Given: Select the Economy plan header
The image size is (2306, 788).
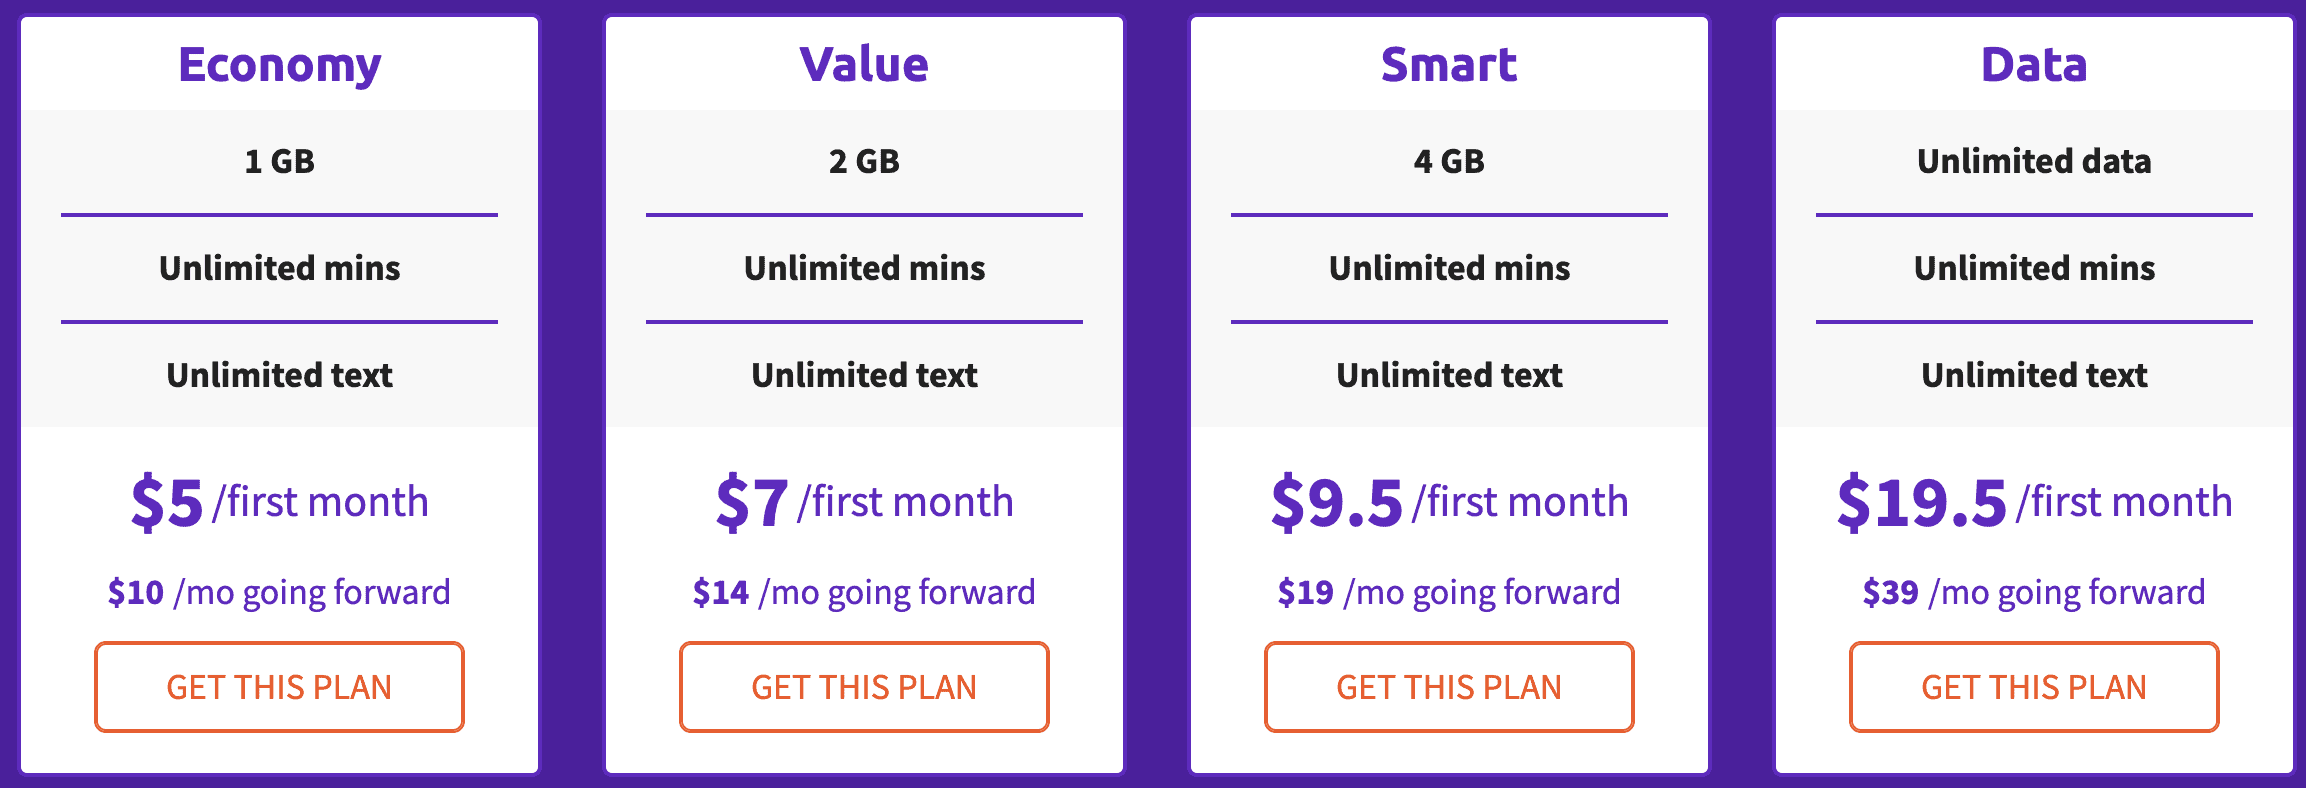Looking at the screenshot, I should 278,63.
